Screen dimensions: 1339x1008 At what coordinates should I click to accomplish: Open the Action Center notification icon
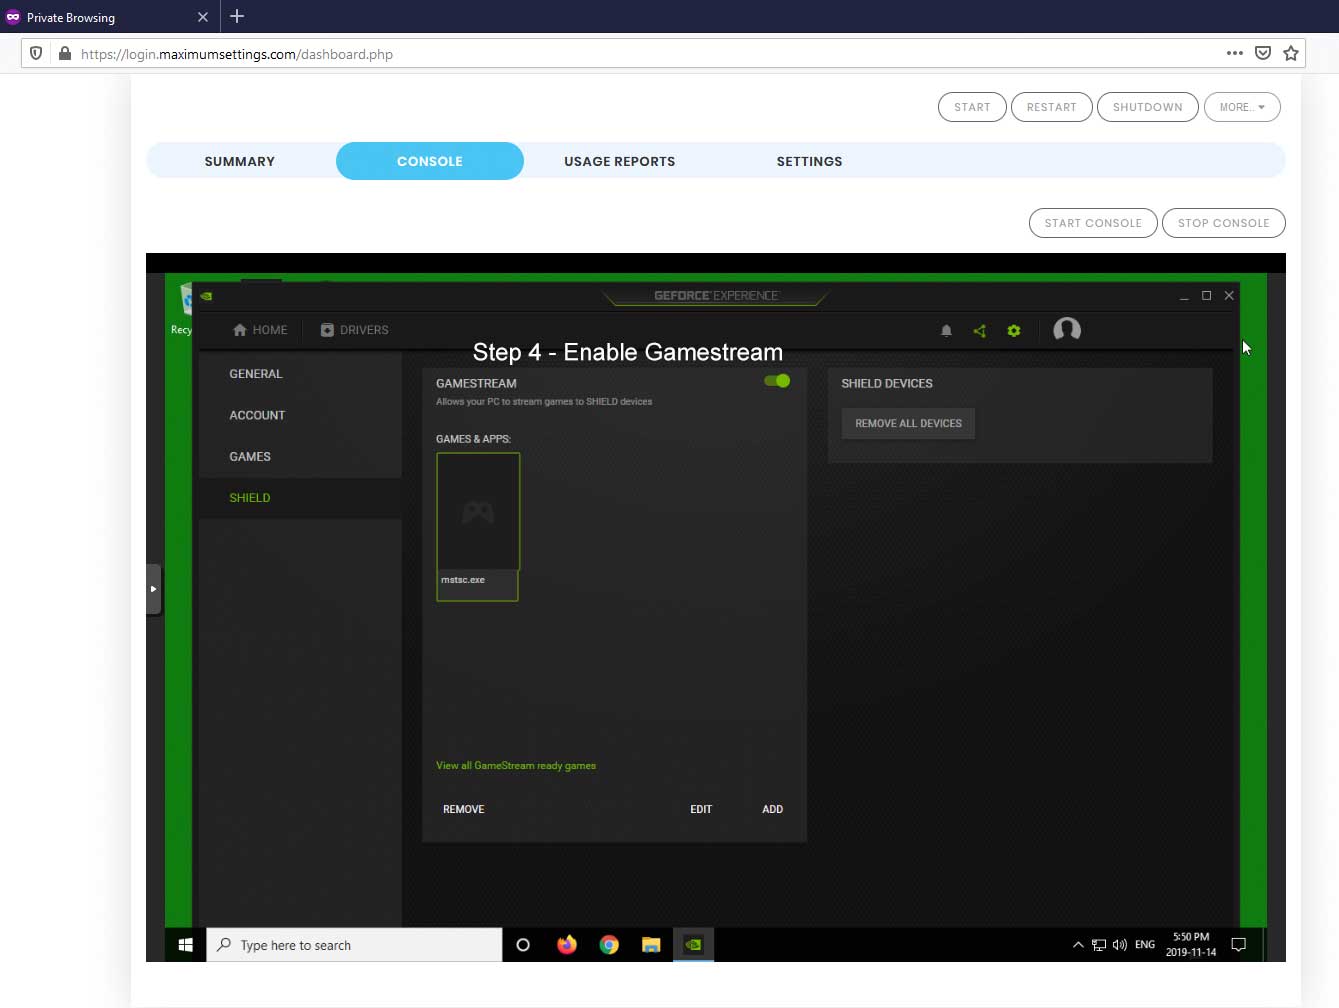(x=1238, y=945)
